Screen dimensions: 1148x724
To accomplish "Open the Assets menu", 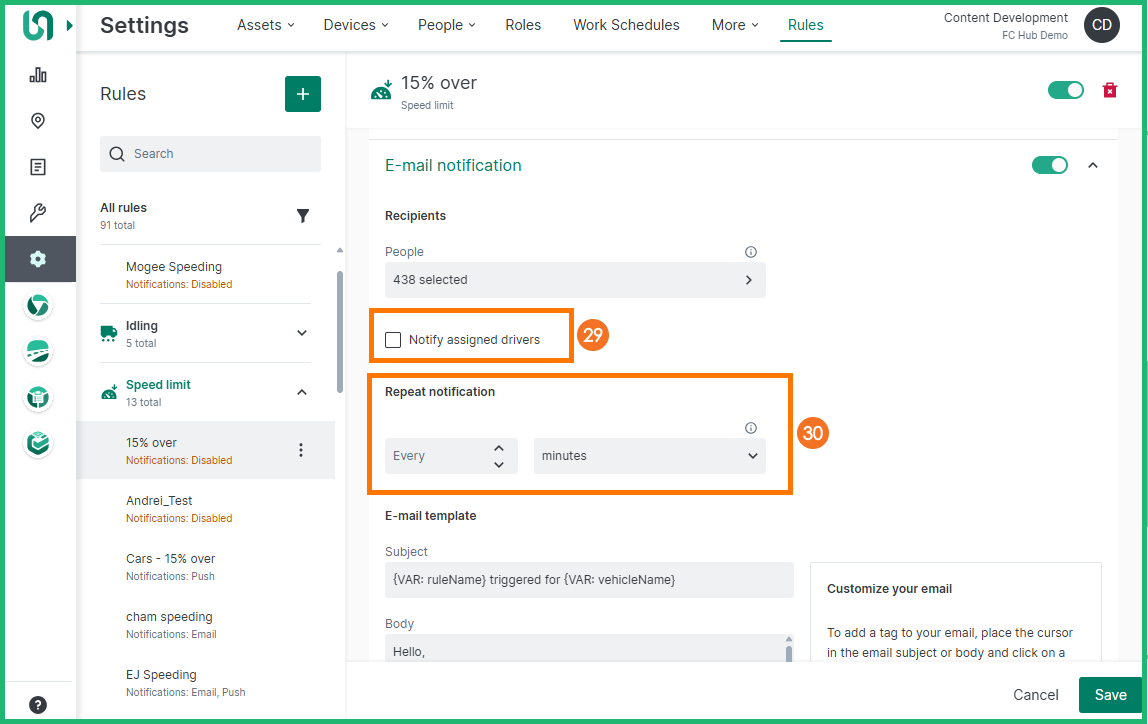I will 265,25.
